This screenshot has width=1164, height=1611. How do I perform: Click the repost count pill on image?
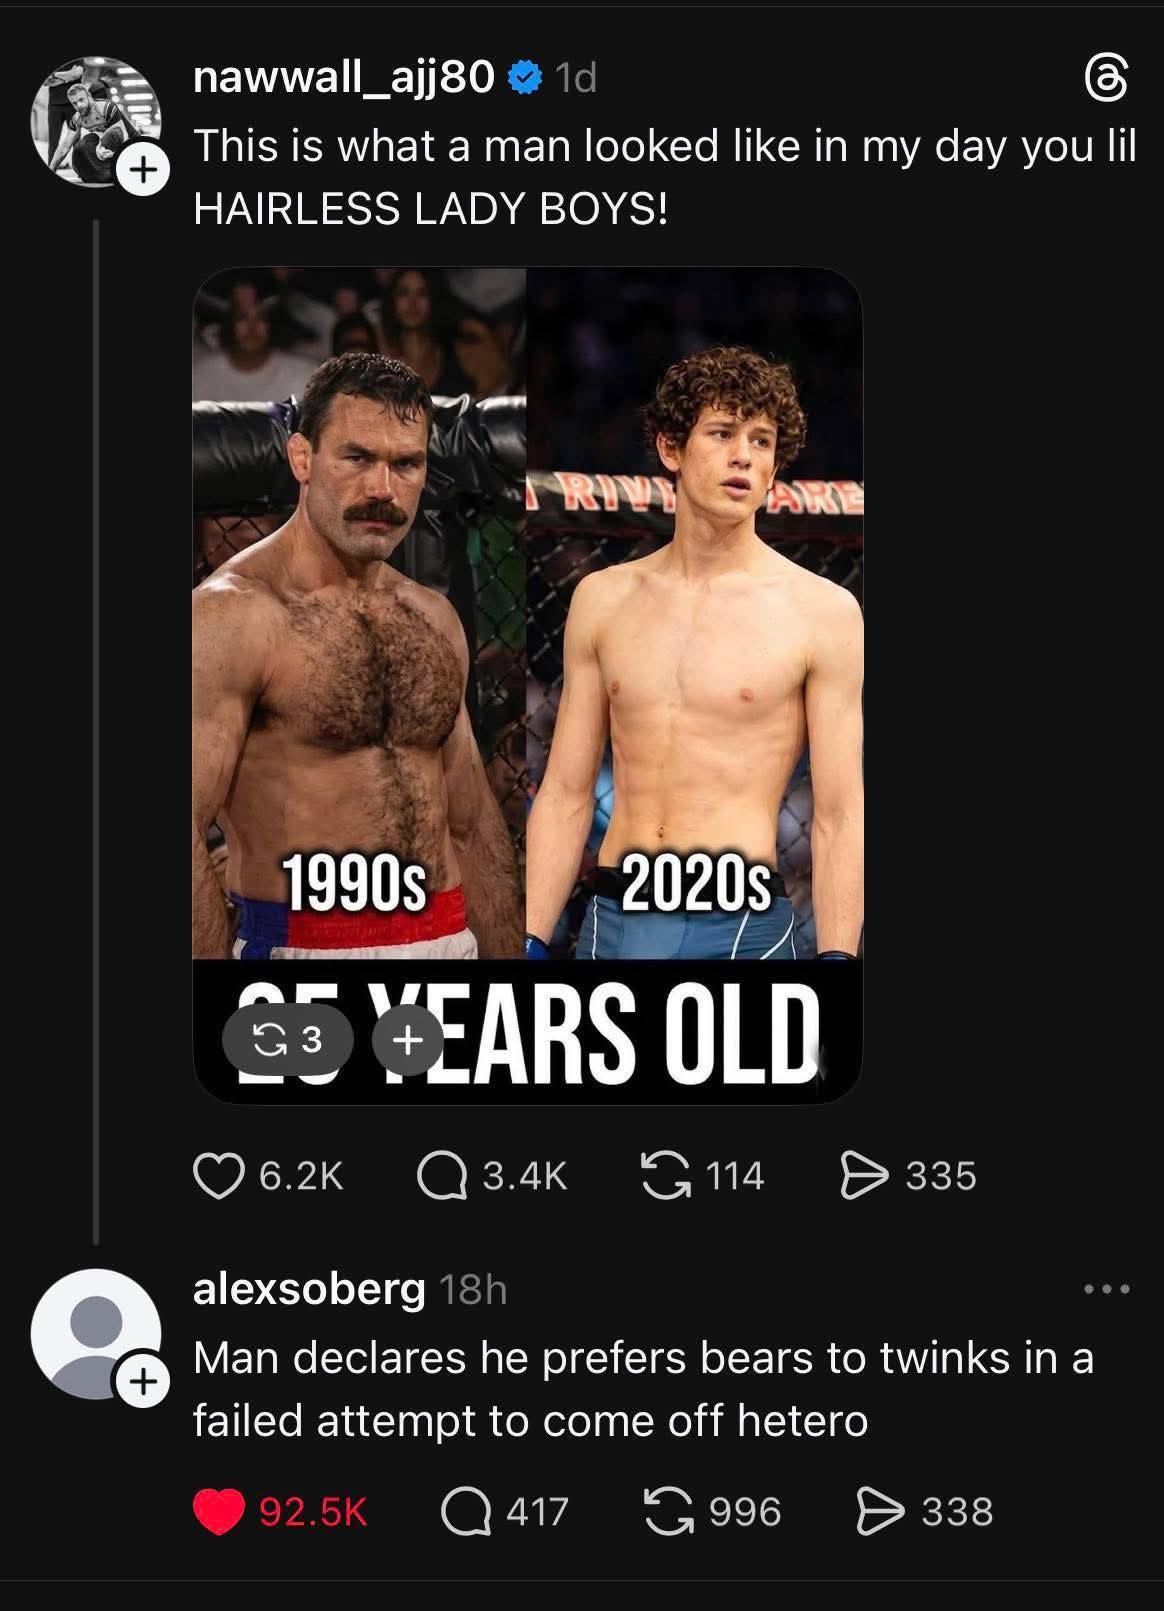pos(288,1040)
